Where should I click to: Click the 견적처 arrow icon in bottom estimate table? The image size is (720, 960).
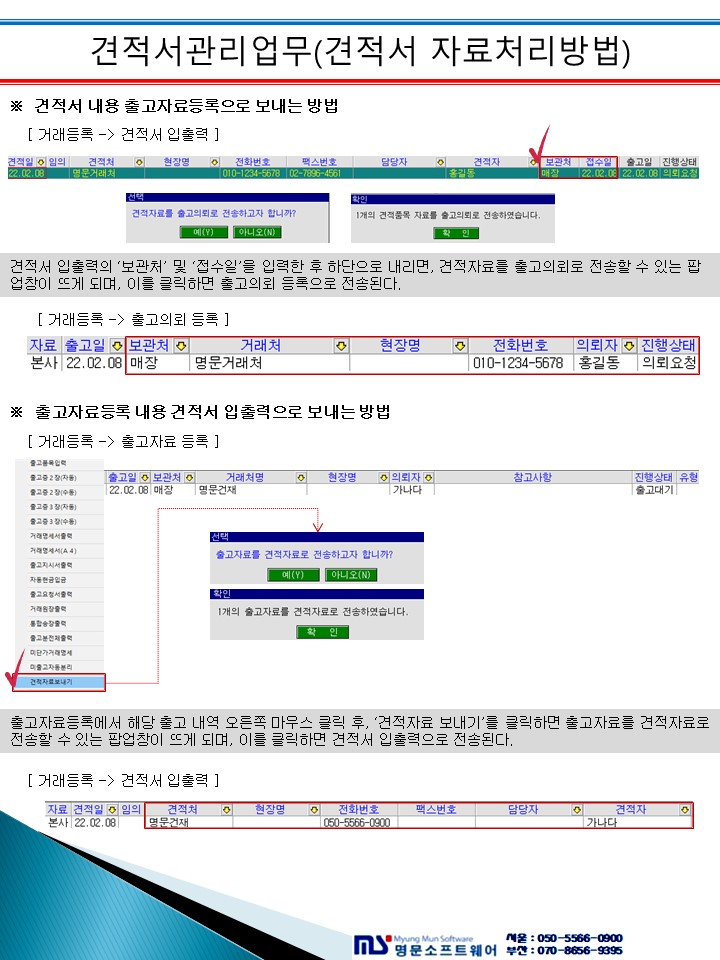pyautogui.click(x=227, y=809)
